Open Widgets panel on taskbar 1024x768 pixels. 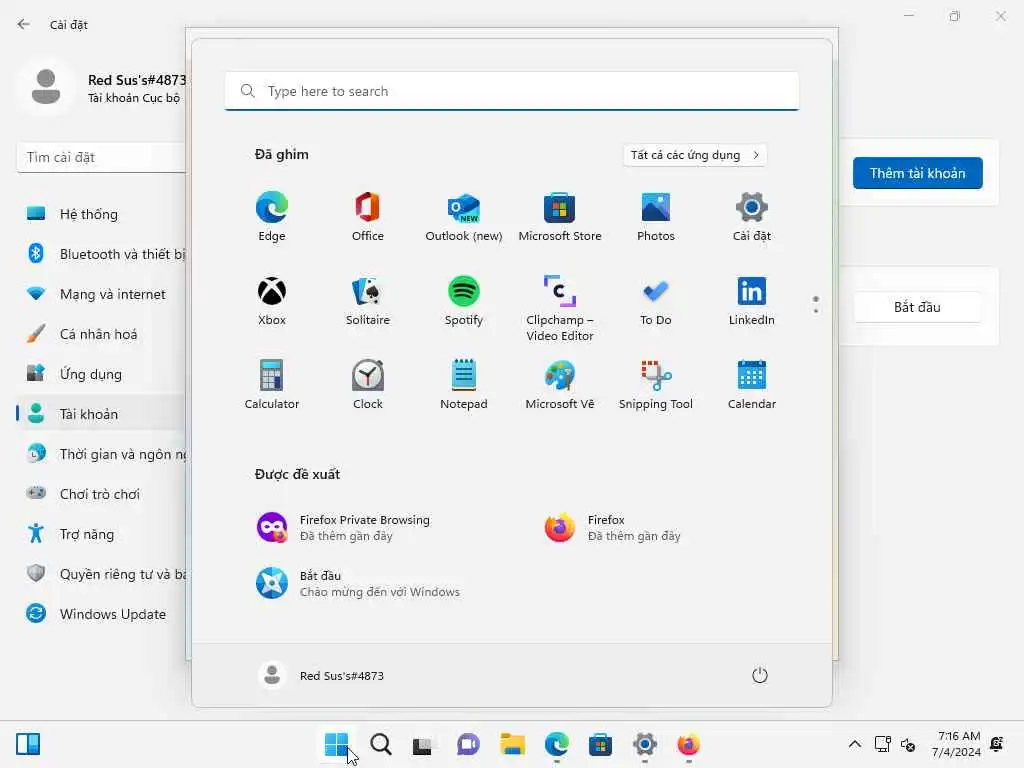tap(28, 744)
